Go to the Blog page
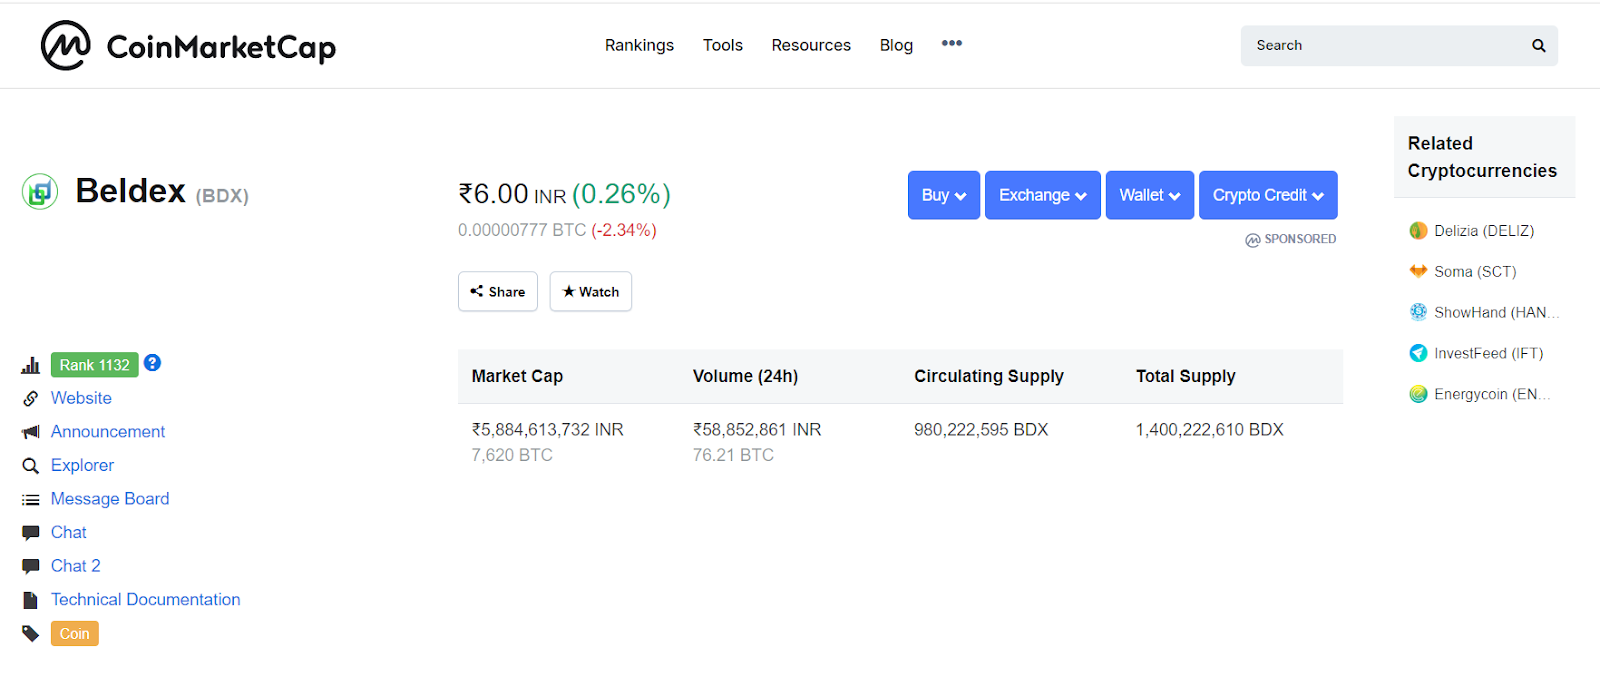The image size is (1600, 687). click(896, 45)
